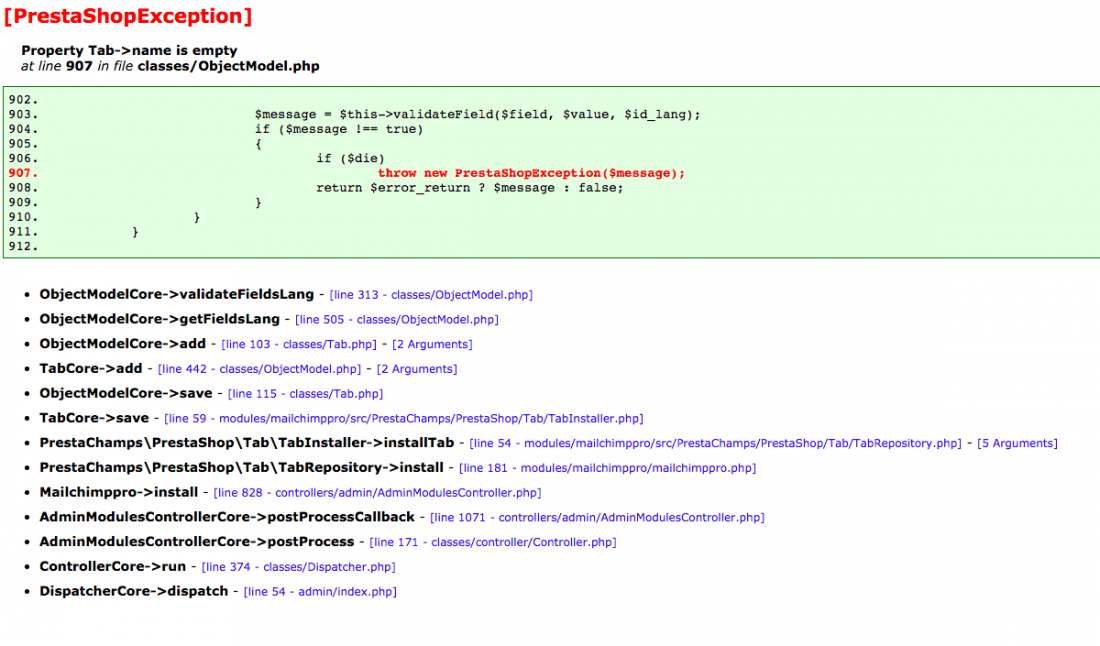Open validateFieldsLang line 313 ObjectModel.php link
Image resolution: width=1100 pixels, height=646 pixels.
(431, 295)
